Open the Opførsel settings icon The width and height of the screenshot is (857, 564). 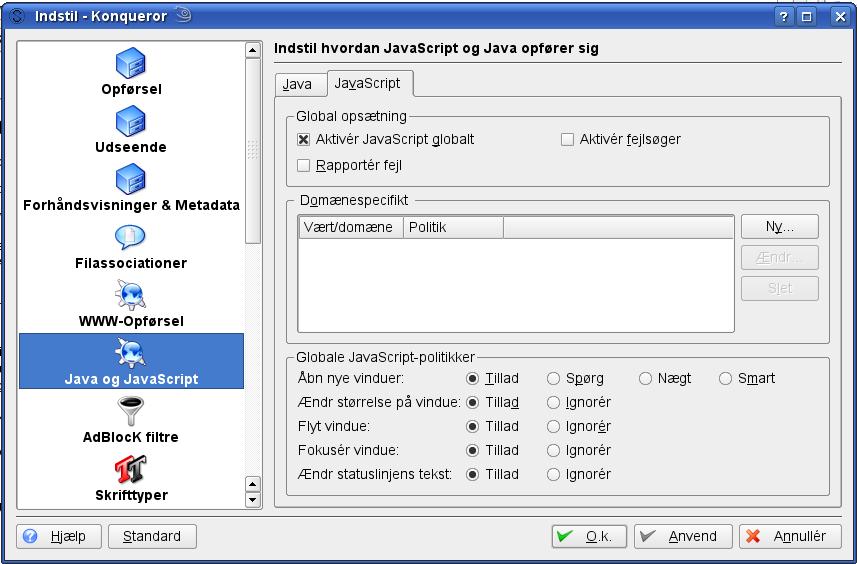(x=131, y=63)
